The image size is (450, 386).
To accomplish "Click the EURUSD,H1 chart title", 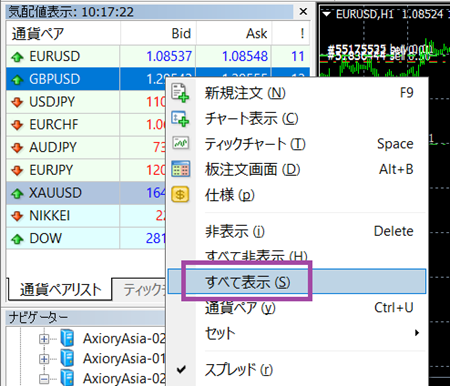I will pos(364,14).
